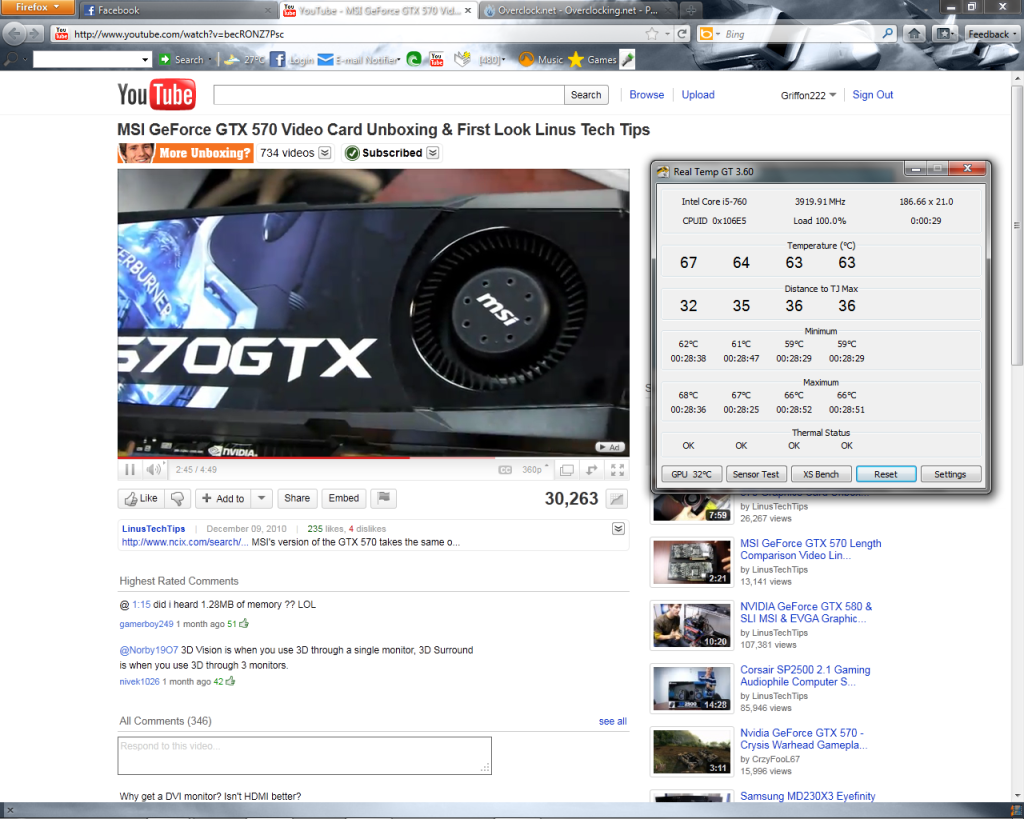The image size is (1024, 819).
Task: Open MSI GeForce GTX 570 Length Comparison video
Action: coord(810,549)
